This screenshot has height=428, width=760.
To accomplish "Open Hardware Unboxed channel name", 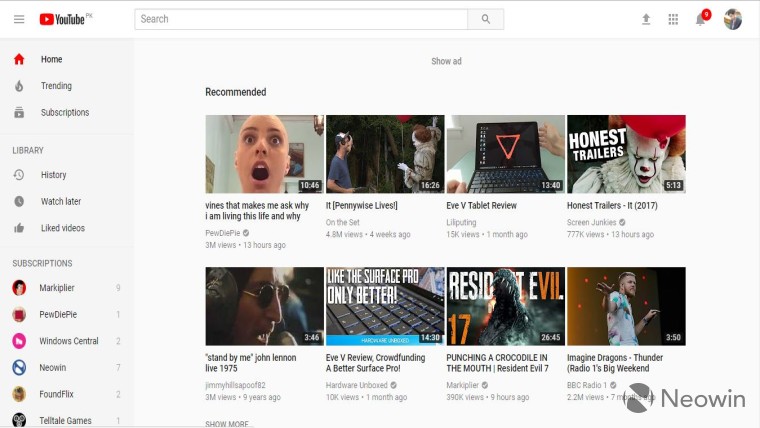I will (356, 385).
